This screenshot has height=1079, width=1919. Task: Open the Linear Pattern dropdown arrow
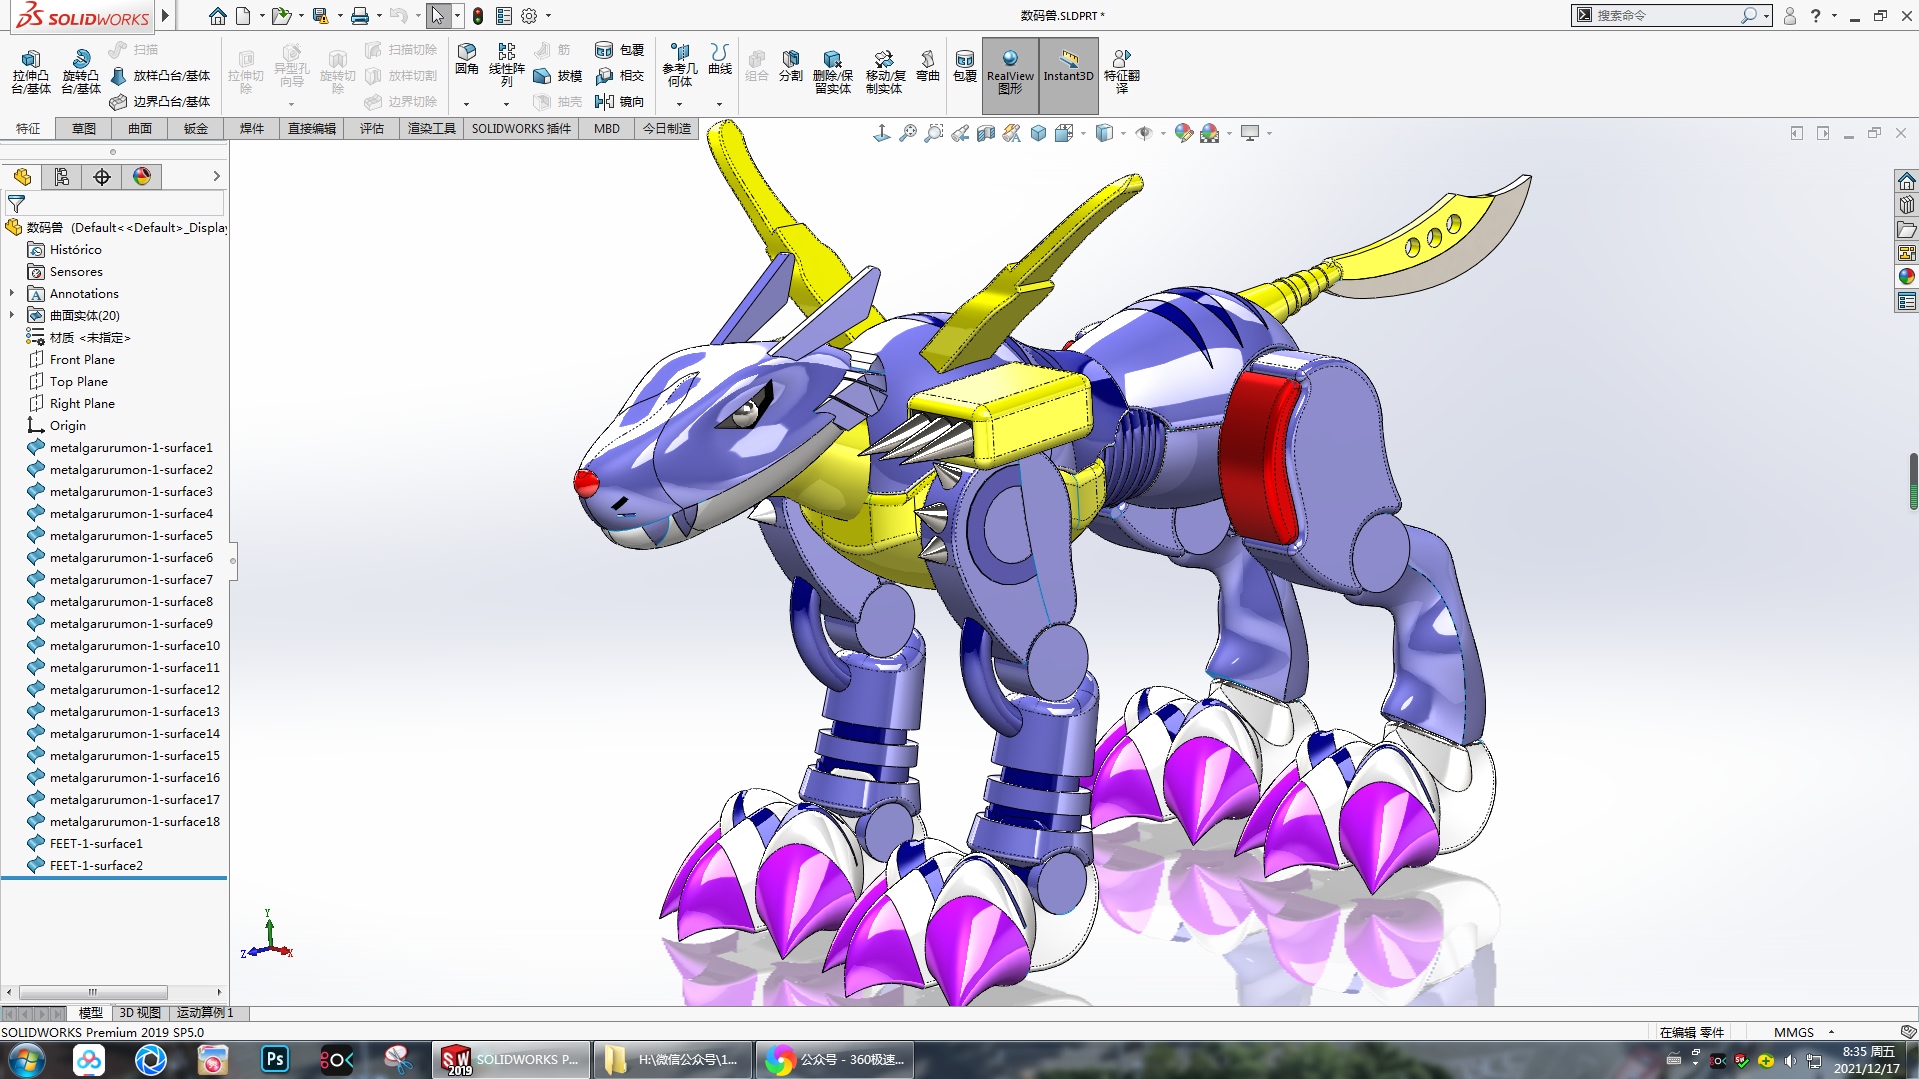[506, 104]
